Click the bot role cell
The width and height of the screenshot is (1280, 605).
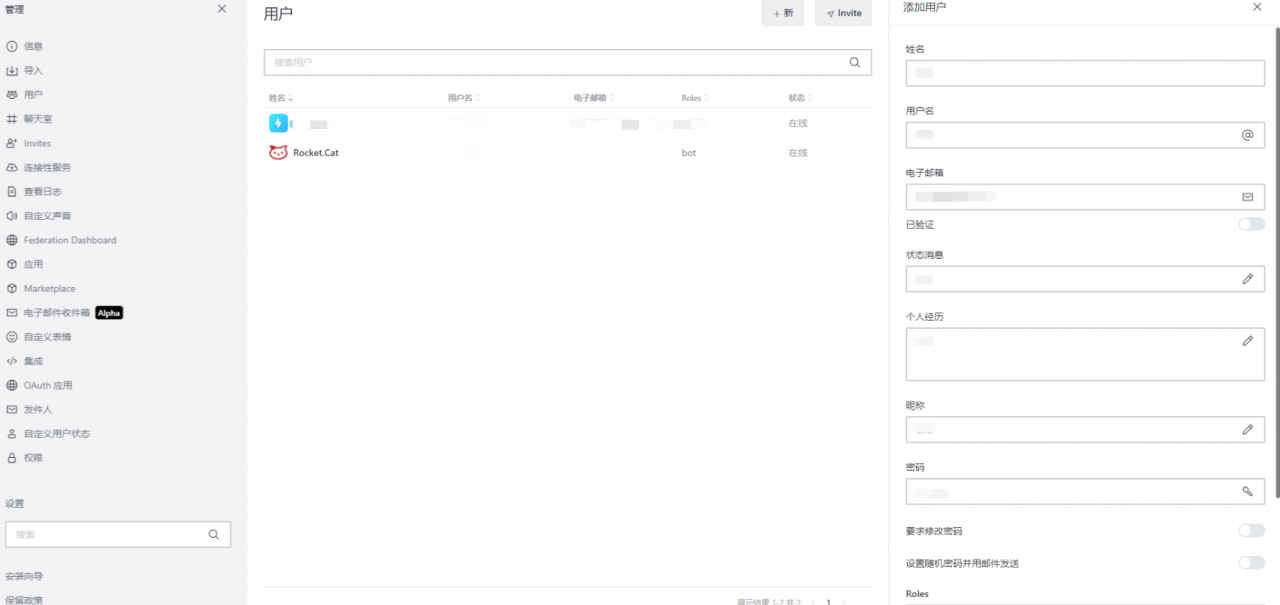point(689,153)
